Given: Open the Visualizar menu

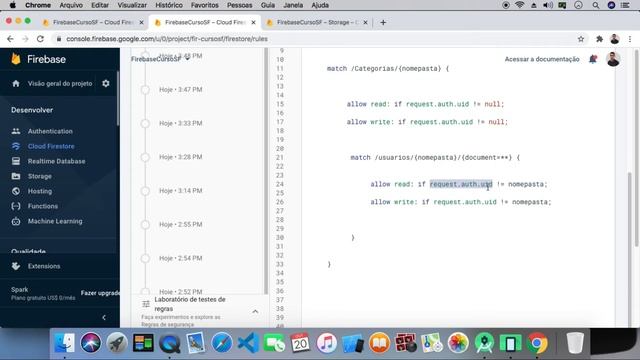Looking at the screenshot, I should click(132, 5).
